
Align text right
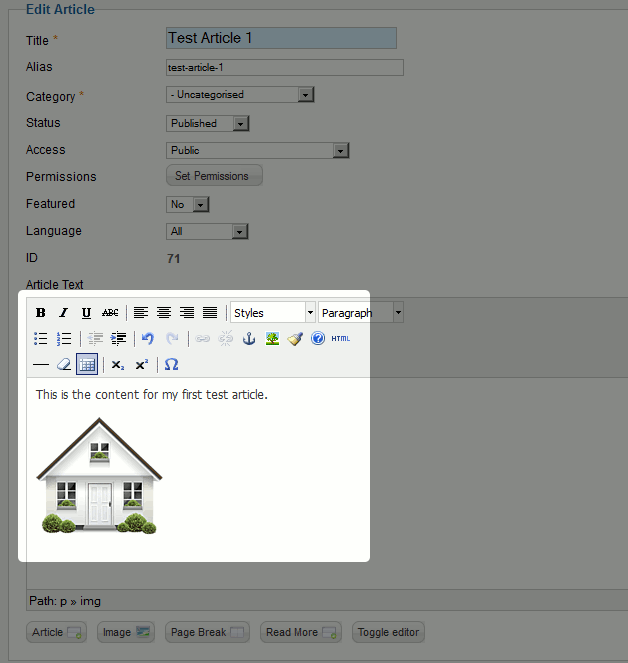187,313
